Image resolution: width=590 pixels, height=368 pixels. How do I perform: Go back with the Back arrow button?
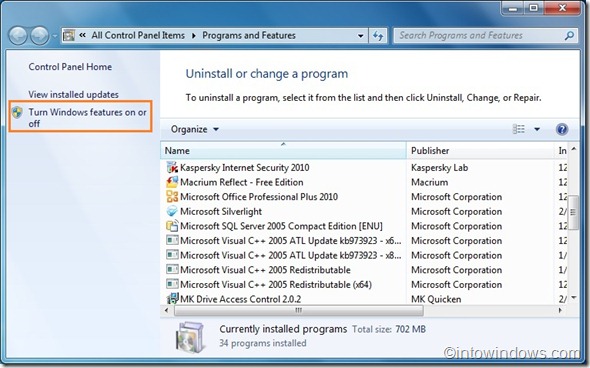(18, 36)
